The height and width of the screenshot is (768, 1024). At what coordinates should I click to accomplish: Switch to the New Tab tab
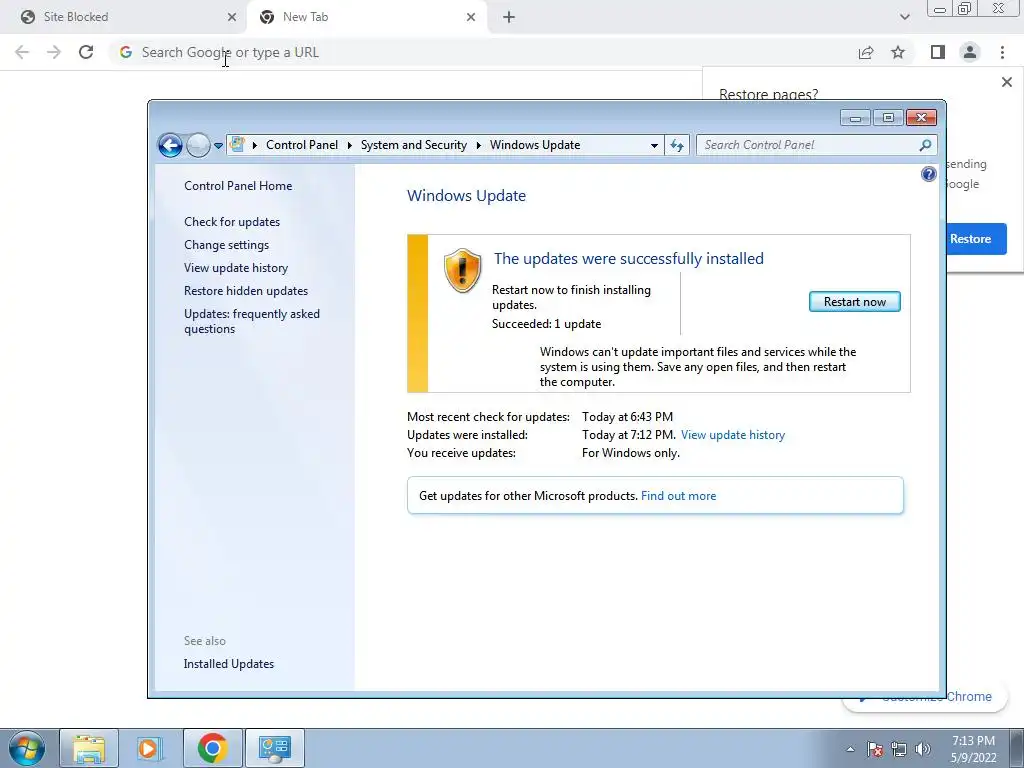[366, 17]
